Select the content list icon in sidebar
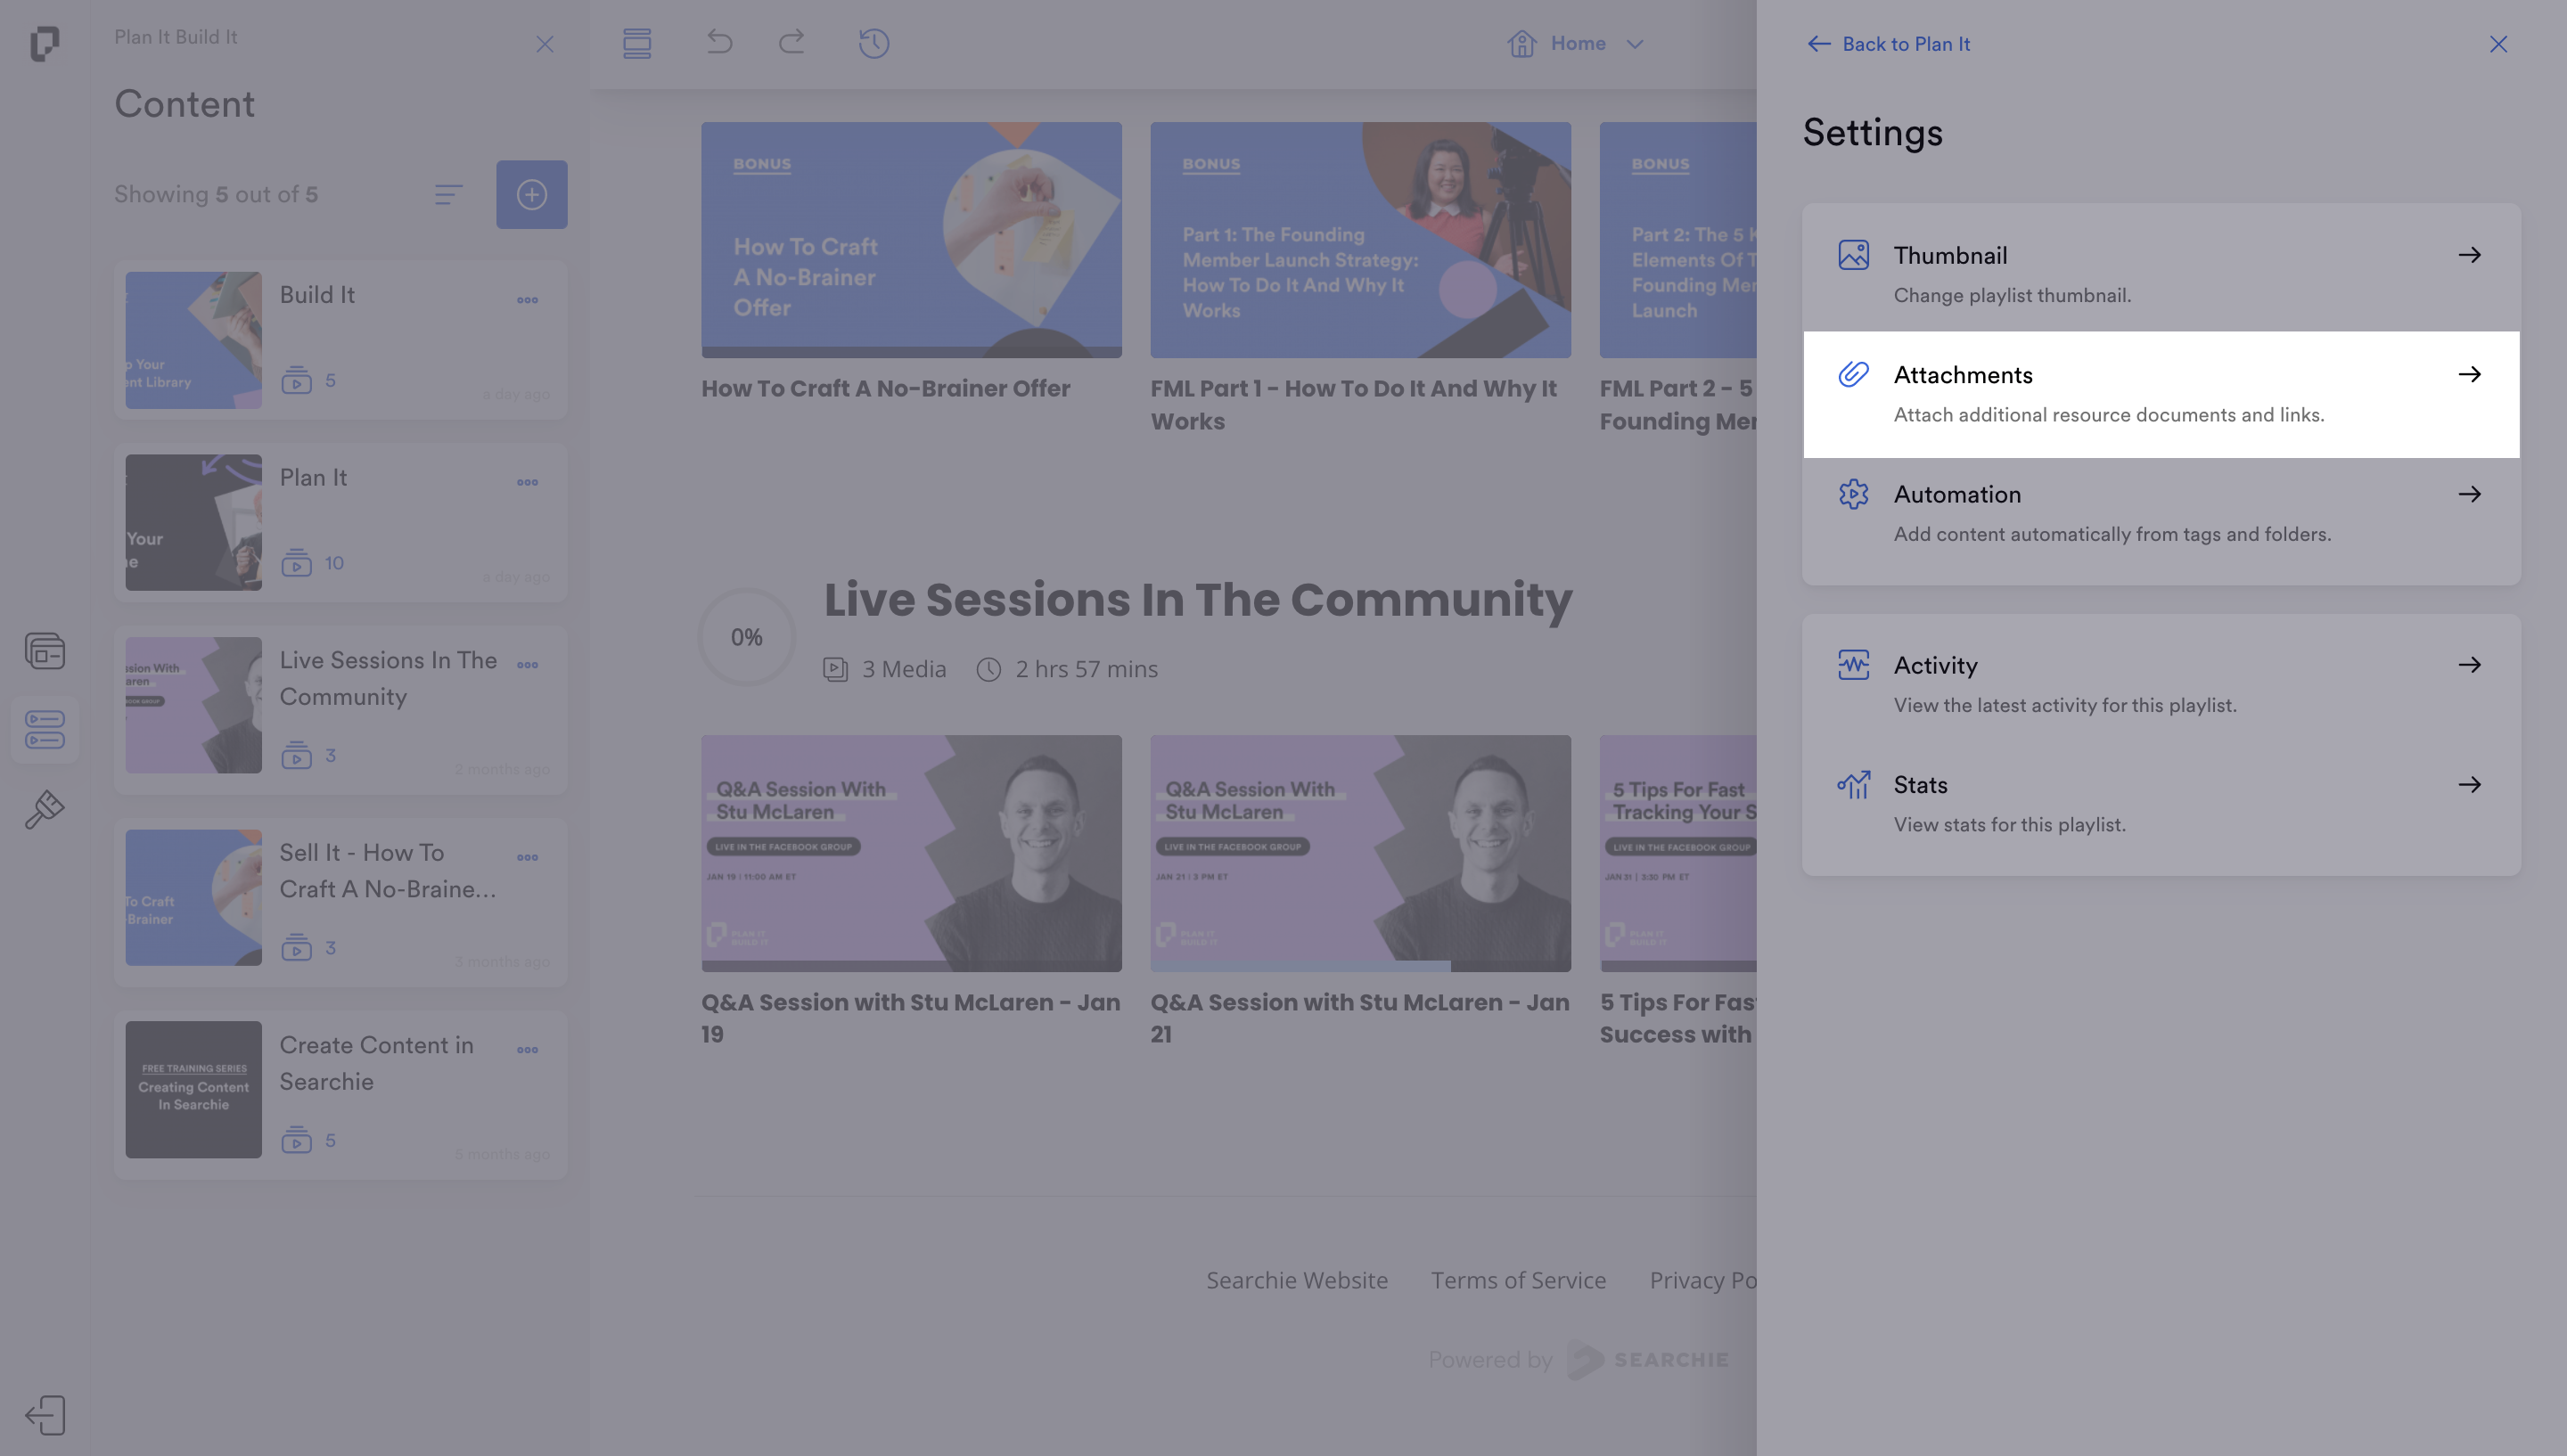2567x1456 pixels. pos(44,730)
